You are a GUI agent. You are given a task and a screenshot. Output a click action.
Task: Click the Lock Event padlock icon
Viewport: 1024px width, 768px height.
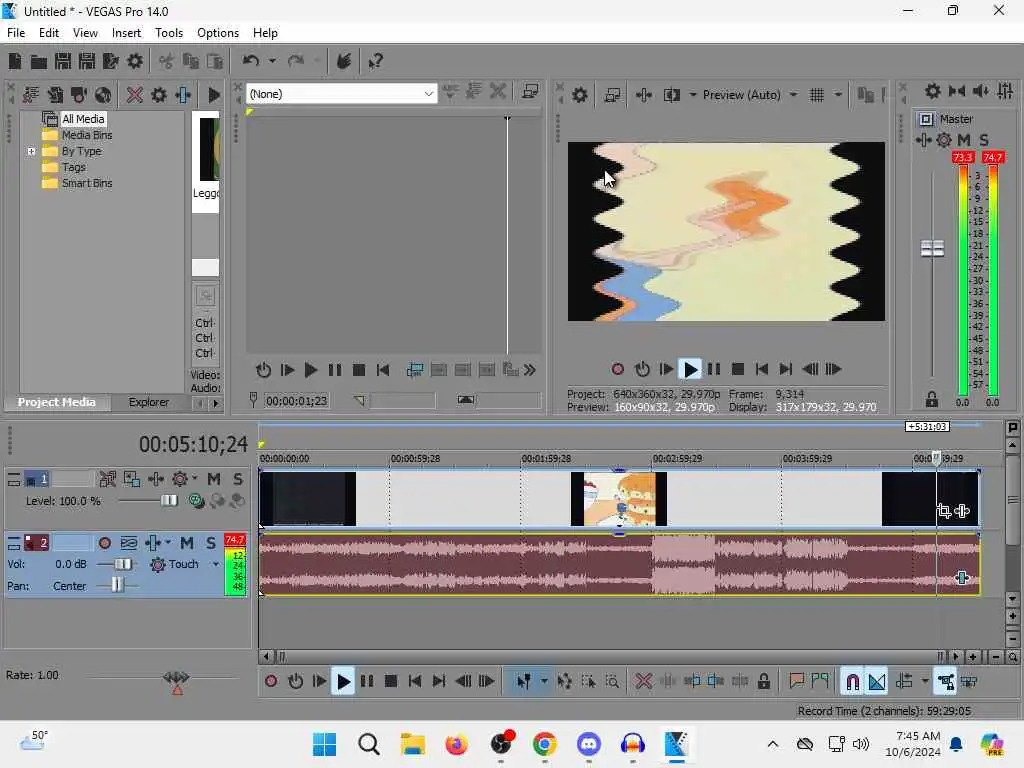[x=763, y=682]
